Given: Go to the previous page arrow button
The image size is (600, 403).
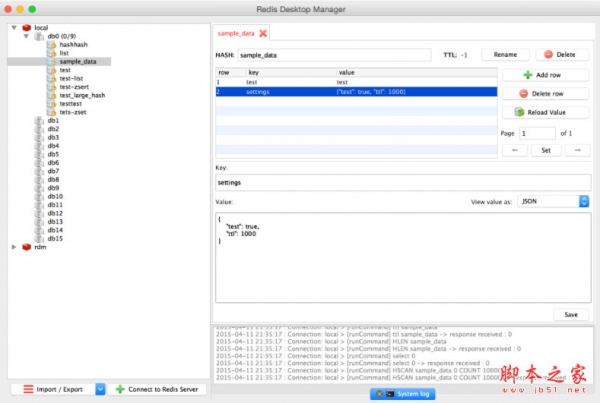Looking at the screenshot, I should point(515,150).
